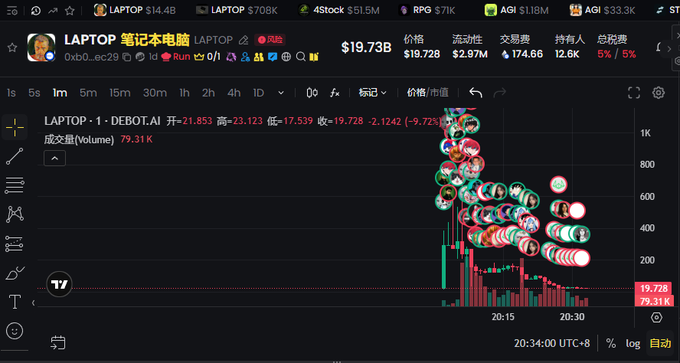Image resolution: width=680 pixels, height=363 pixels.
Task: Expand more timeframes chevron
Action: (281, 93)
